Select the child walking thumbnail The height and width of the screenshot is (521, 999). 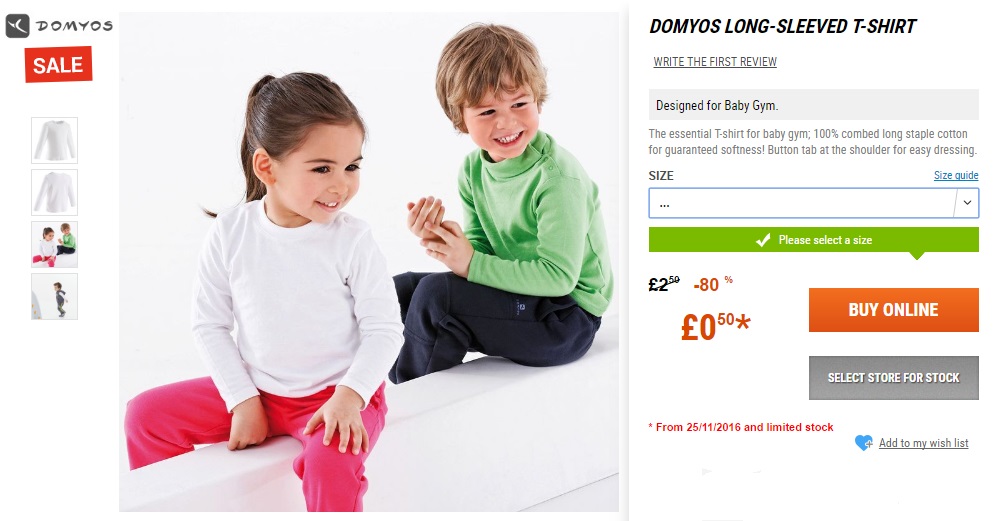pyautogui.click(x=55, y=297)
